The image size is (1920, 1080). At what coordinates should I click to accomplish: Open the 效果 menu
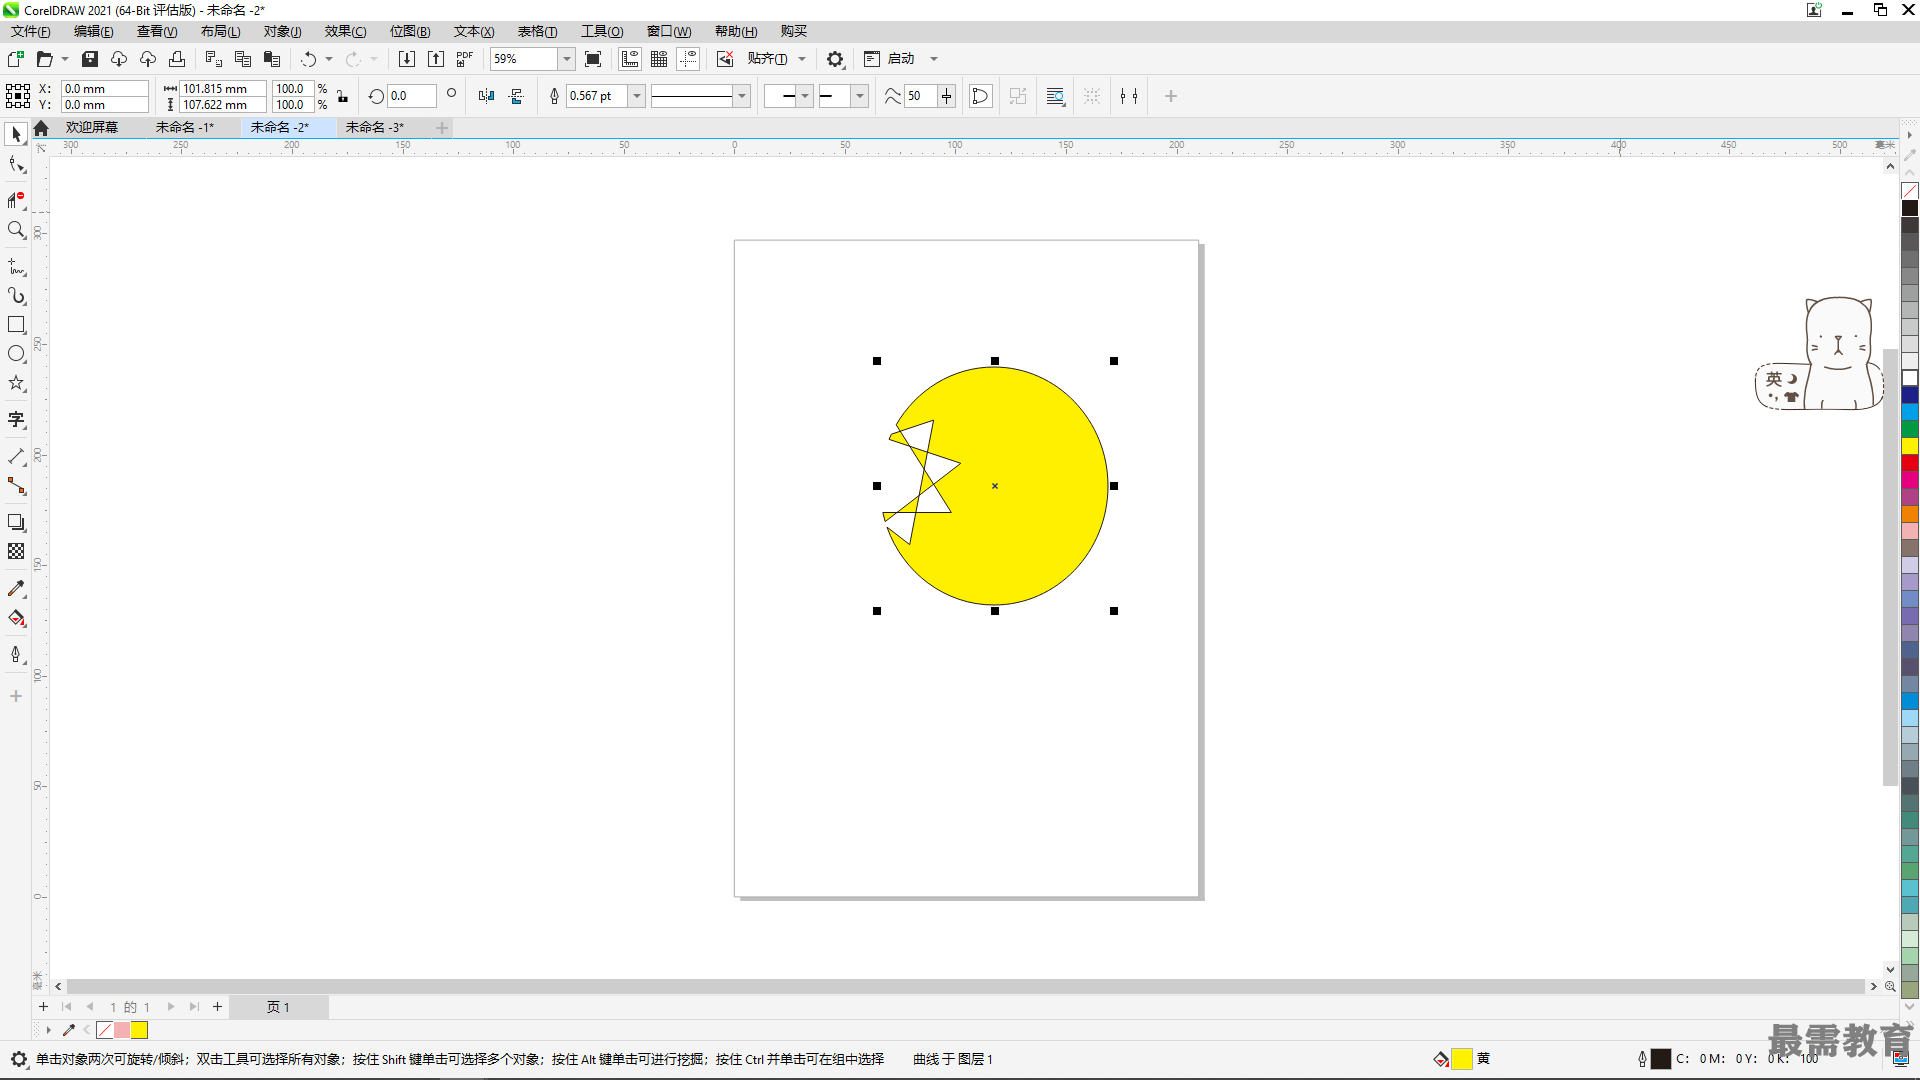click(345, 31)
